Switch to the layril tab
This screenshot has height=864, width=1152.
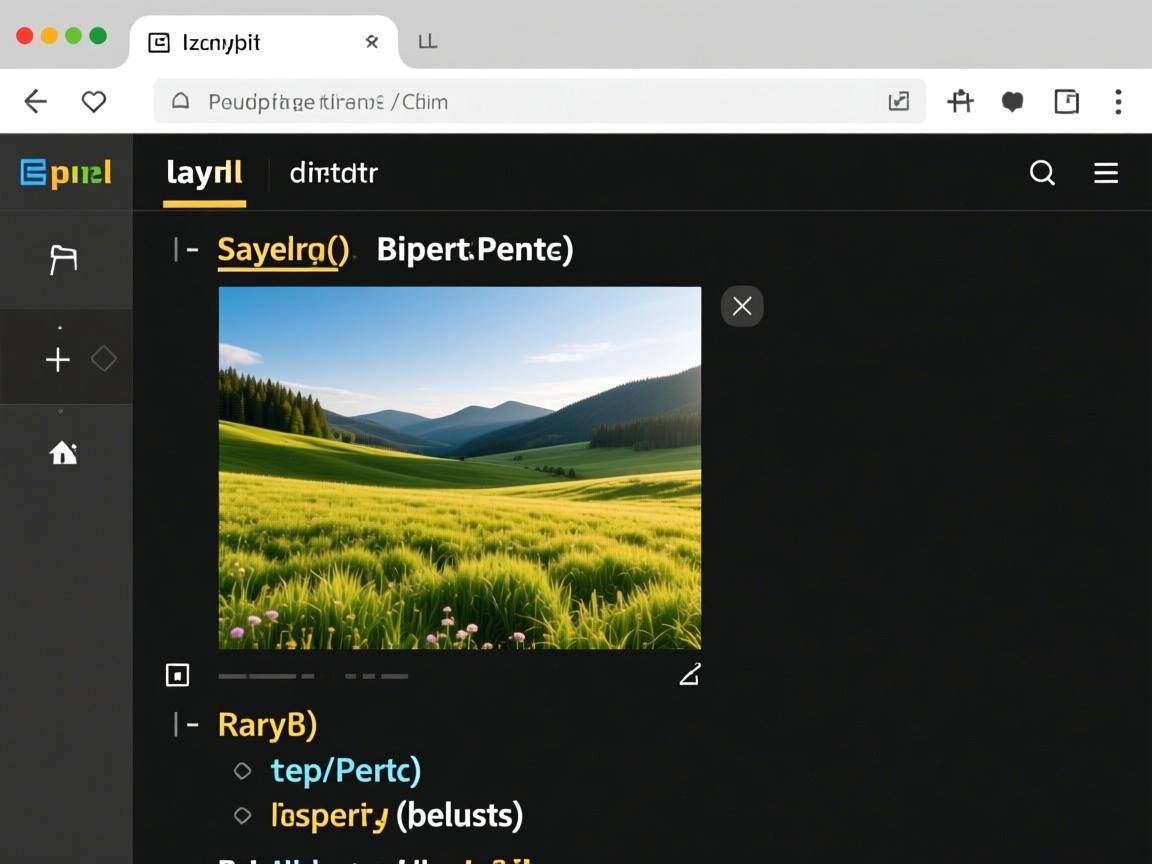coord(204,173)
